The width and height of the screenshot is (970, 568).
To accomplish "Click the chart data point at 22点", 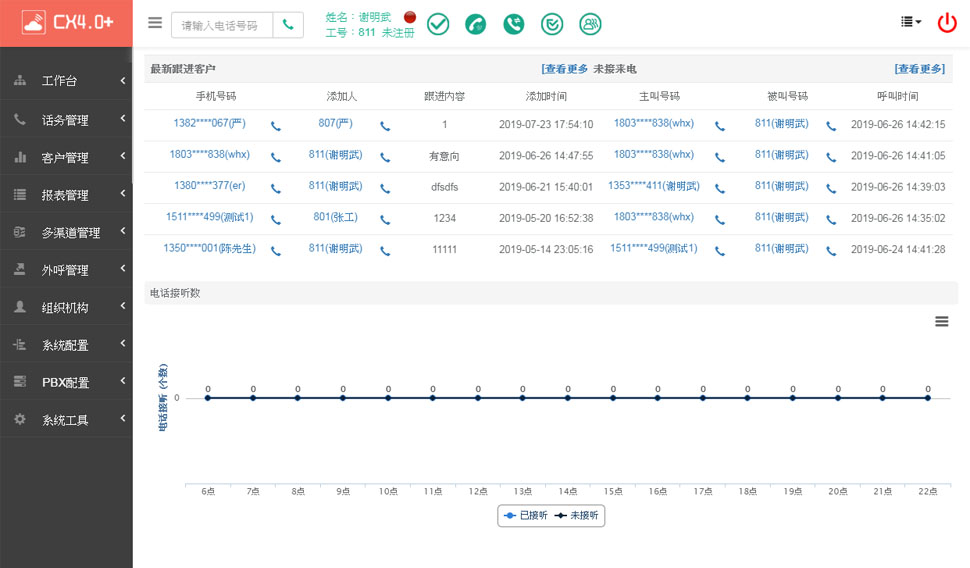I will [x=928, y=398].
